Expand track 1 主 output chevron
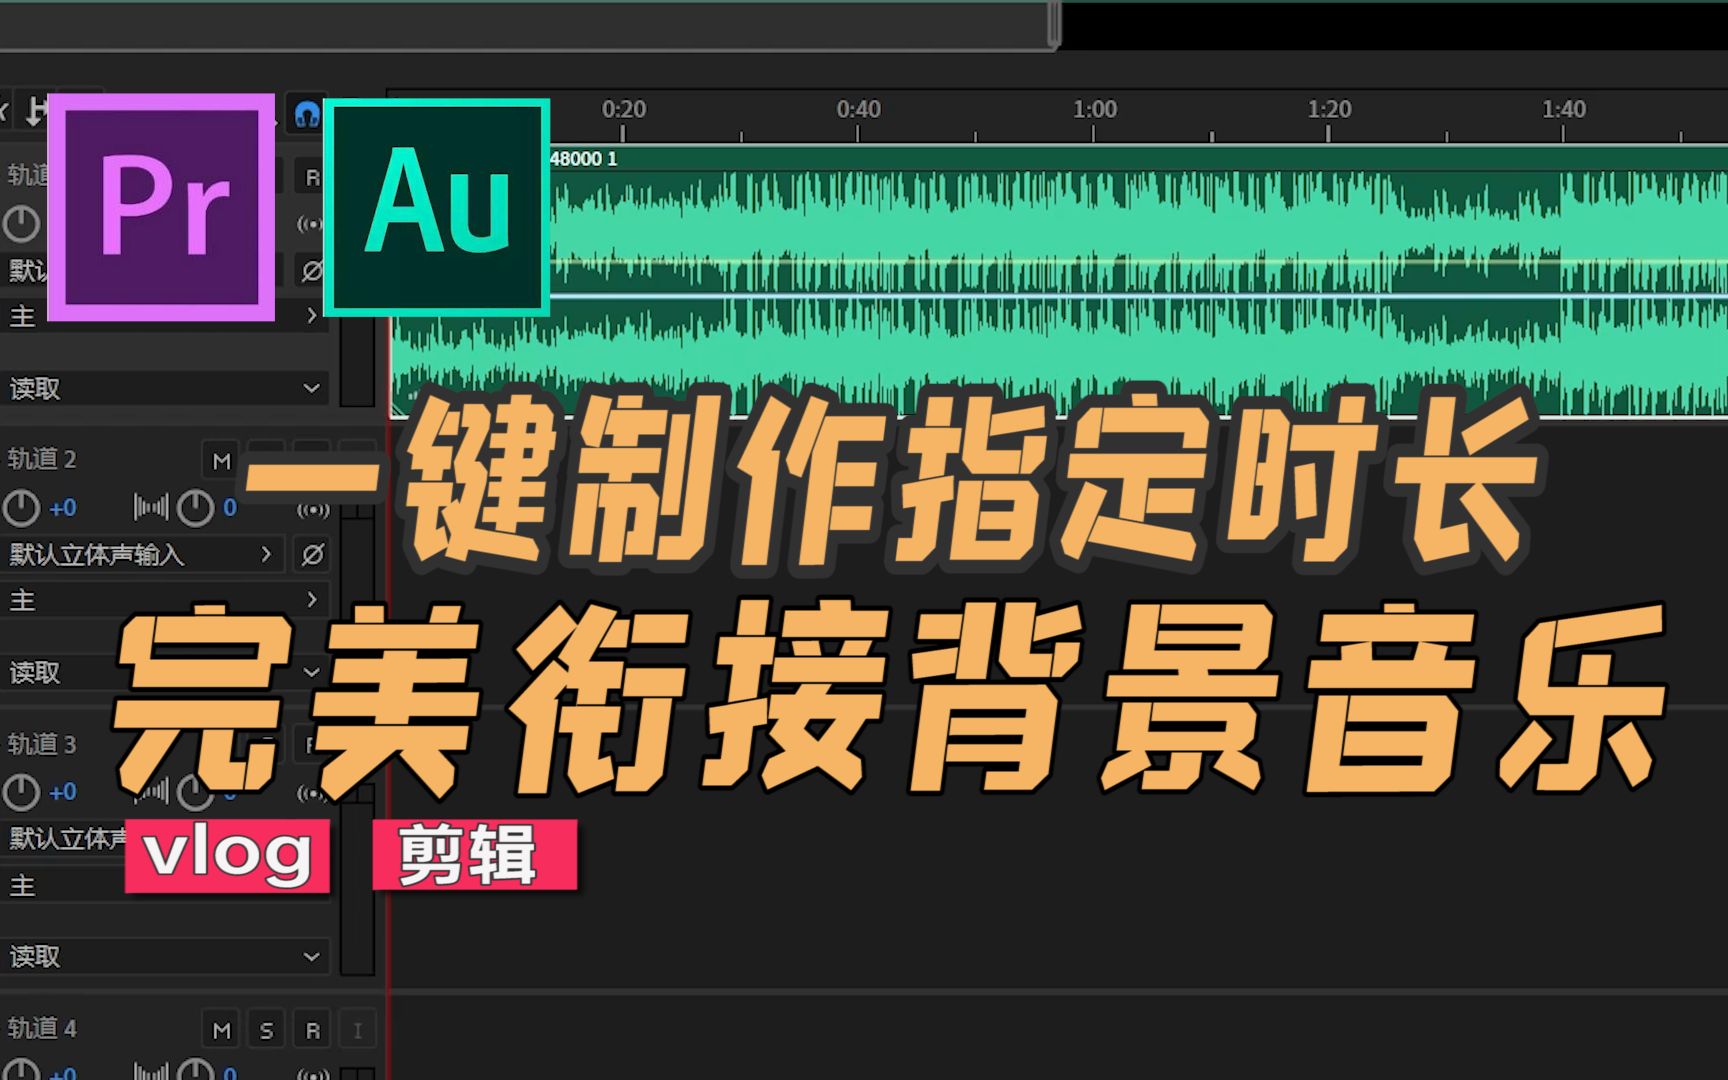Image resolution: width=1728 pixels, height=1080 pixels. click(312, 315)
